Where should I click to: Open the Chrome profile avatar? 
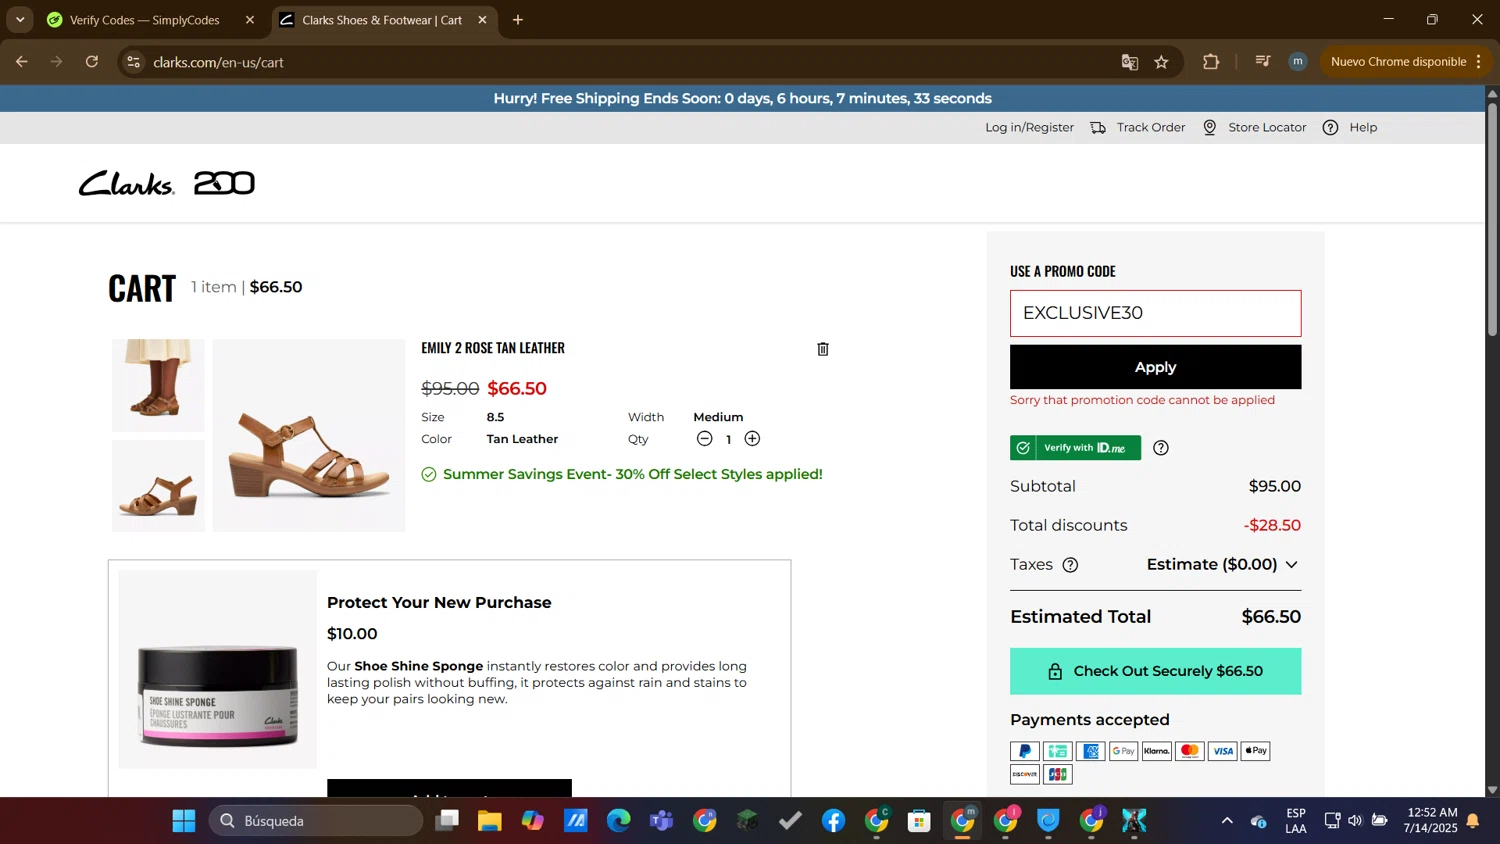point(1298,62)
